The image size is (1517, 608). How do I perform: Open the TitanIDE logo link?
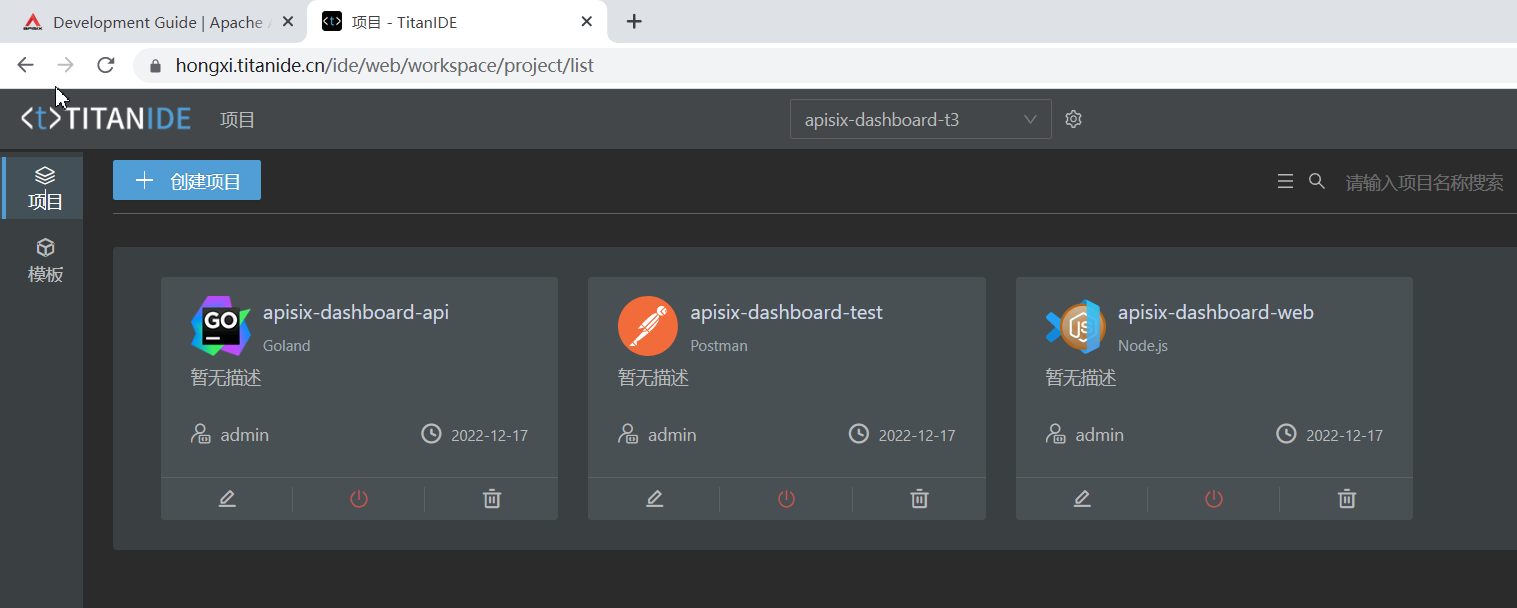pyautogui.click(x=105, y=118)
